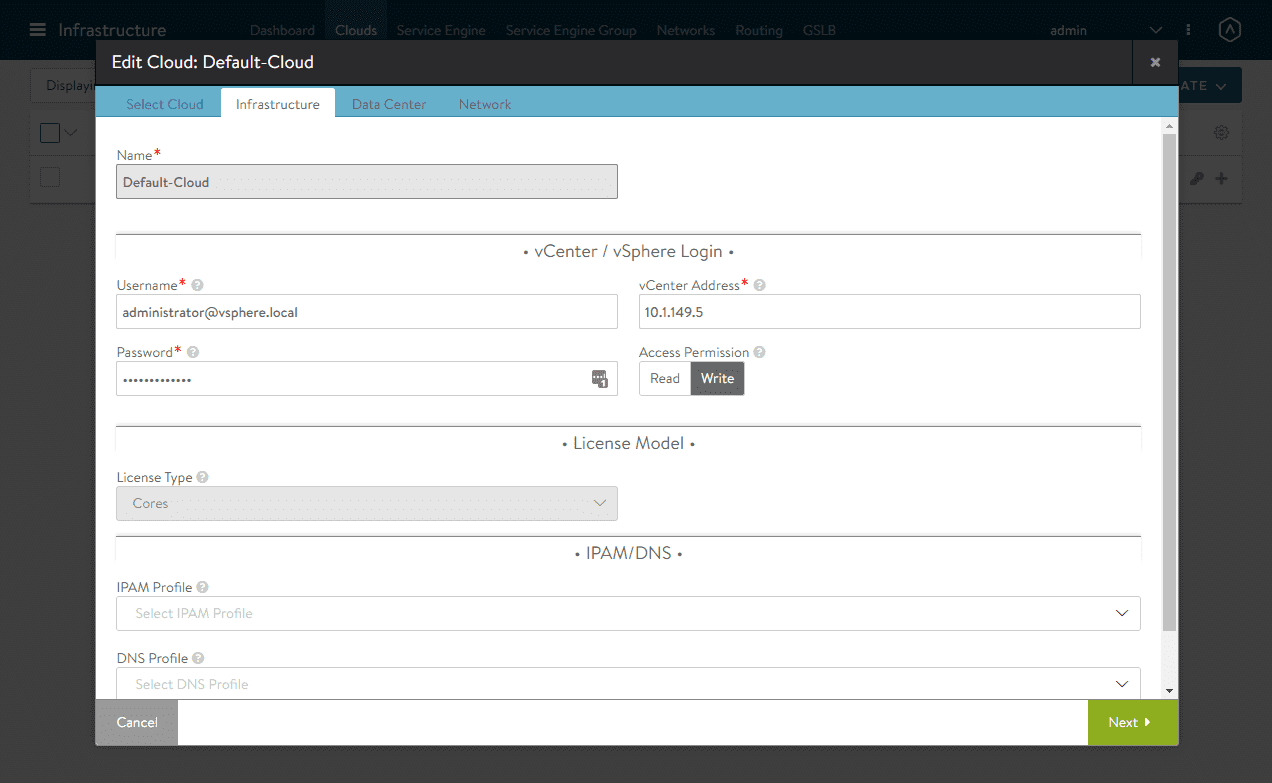Open the hamburger navigation menu

(x=38, y=30)
